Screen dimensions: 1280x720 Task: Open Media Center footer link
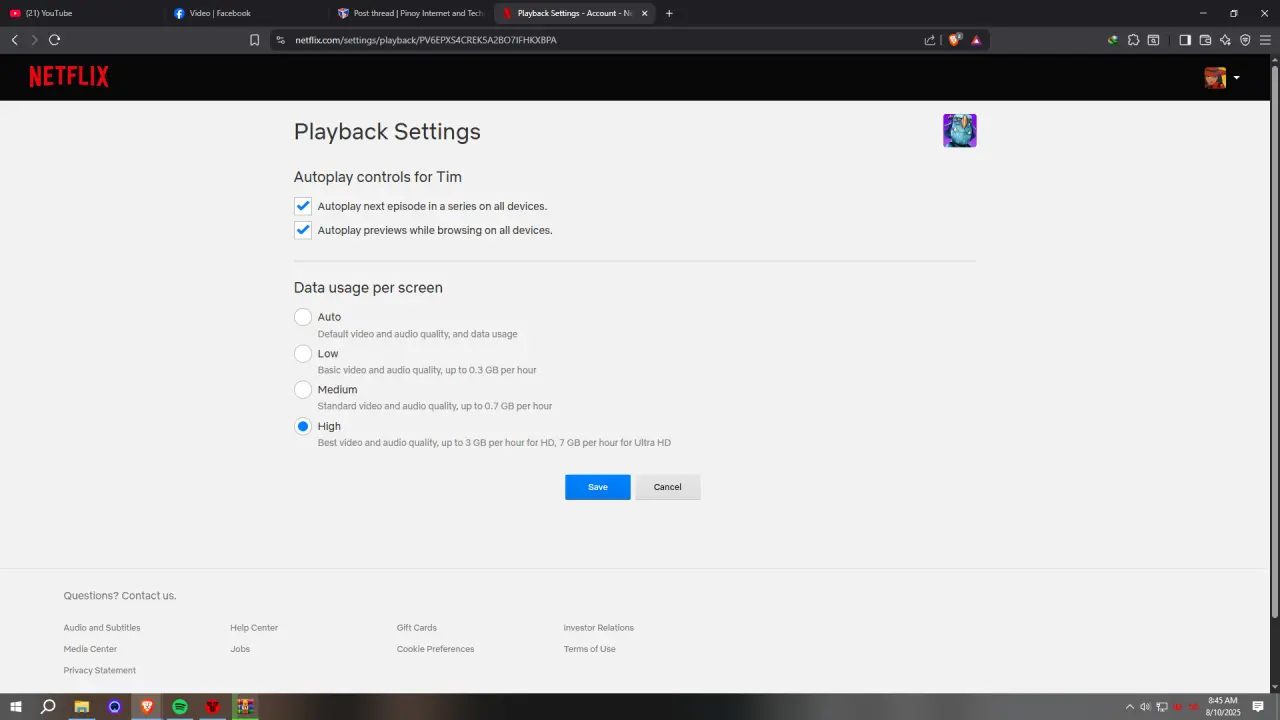coord(90,649)
